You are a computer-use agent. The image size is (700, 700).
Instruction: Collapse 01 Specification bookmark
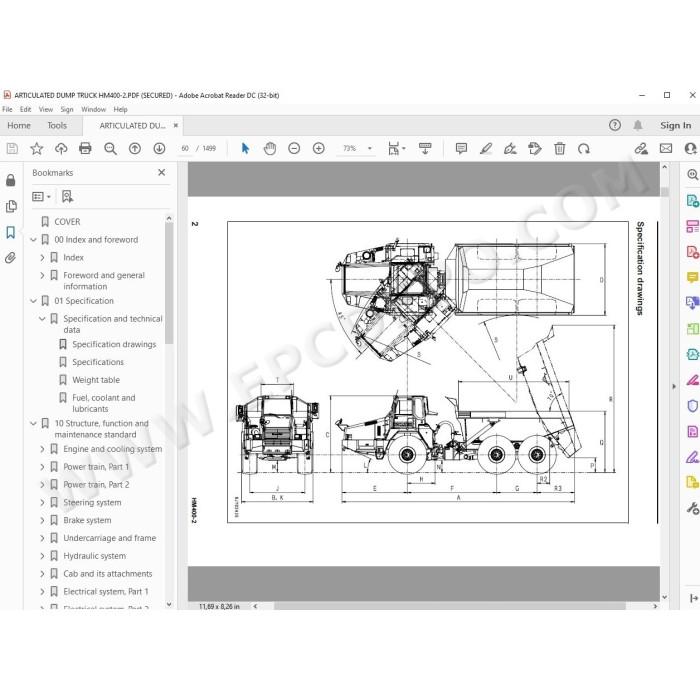[x=33, y=301]
